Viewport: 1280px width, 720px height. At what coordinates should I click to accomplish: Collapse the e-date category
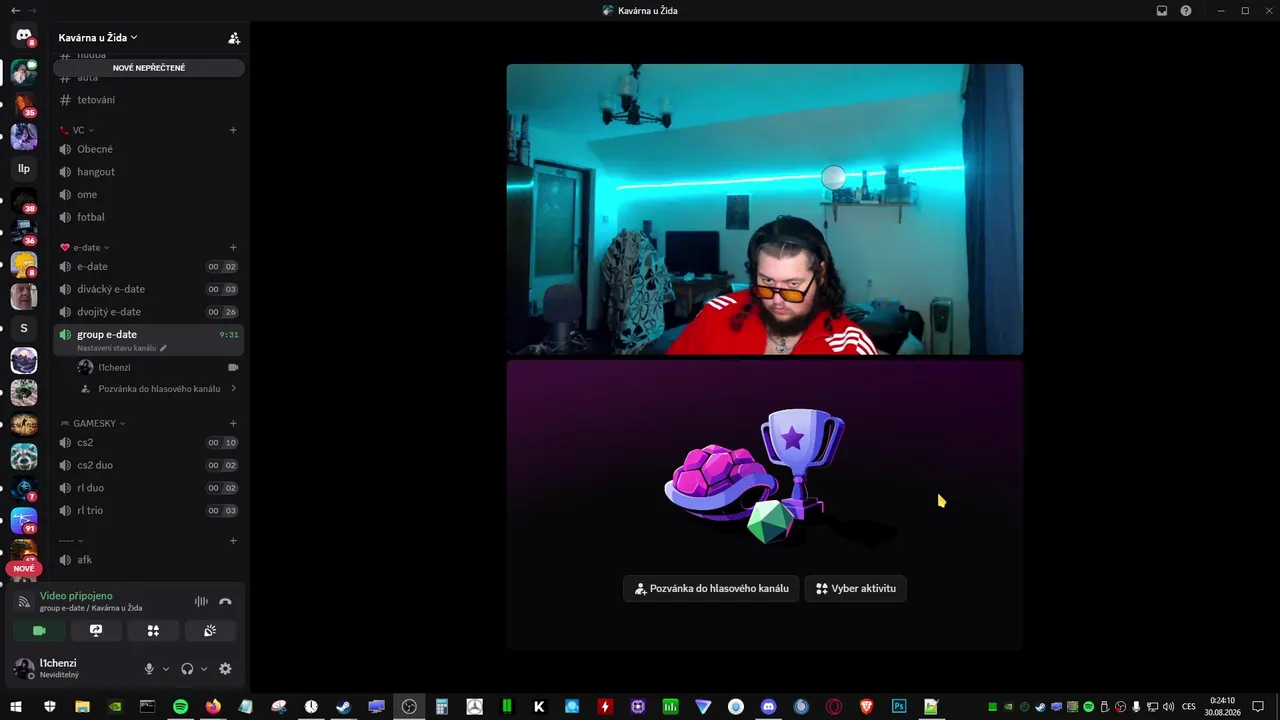(85, 247)
